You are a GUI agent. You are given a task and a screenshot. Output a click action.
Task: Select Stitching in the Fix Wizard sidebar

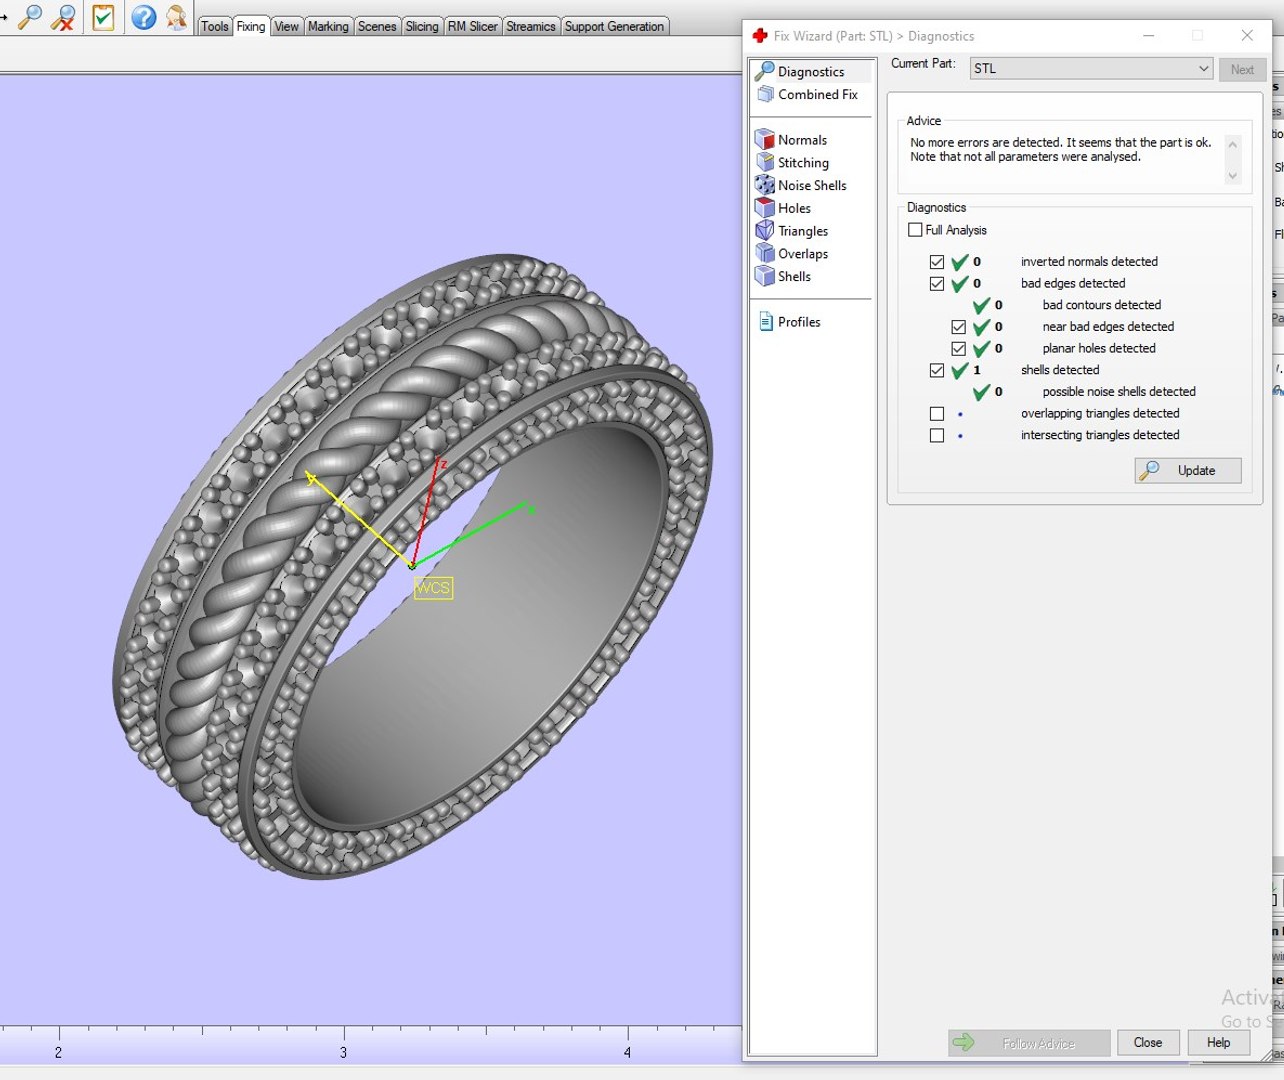click(x=803, y=163)
